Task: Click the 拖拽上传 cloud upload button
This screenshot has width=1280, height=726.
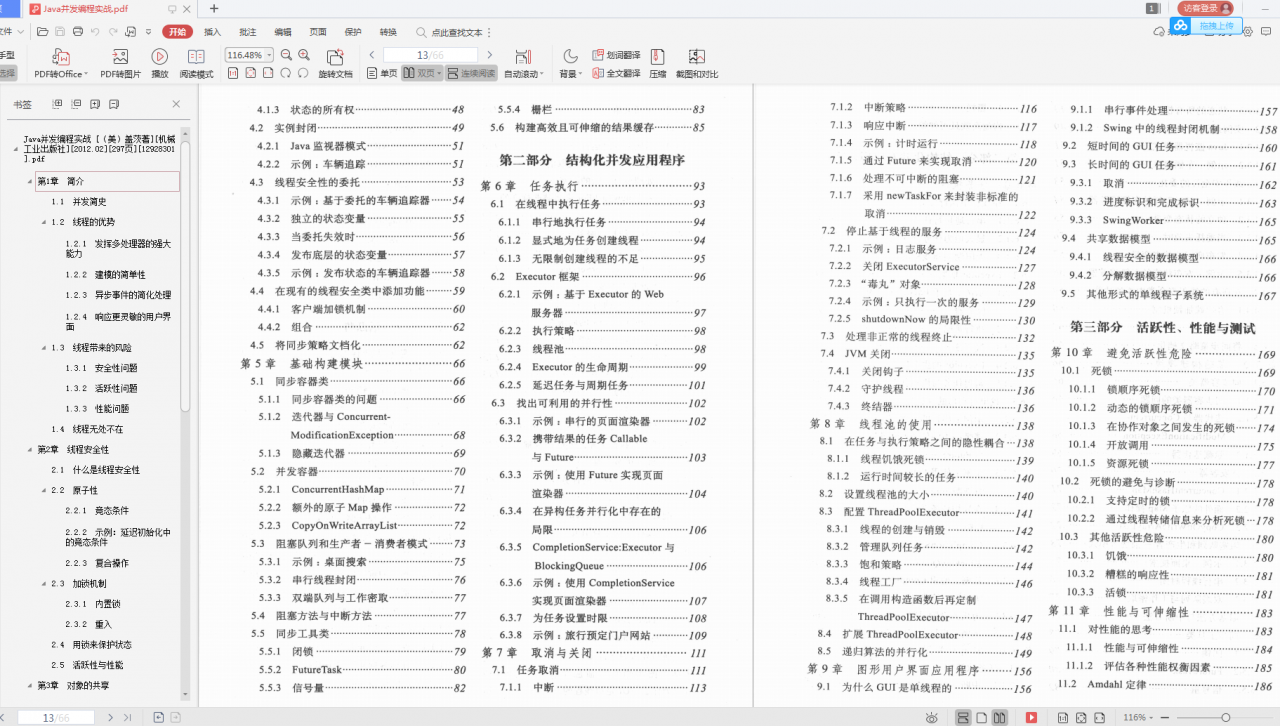Action: coord(1207,26)
